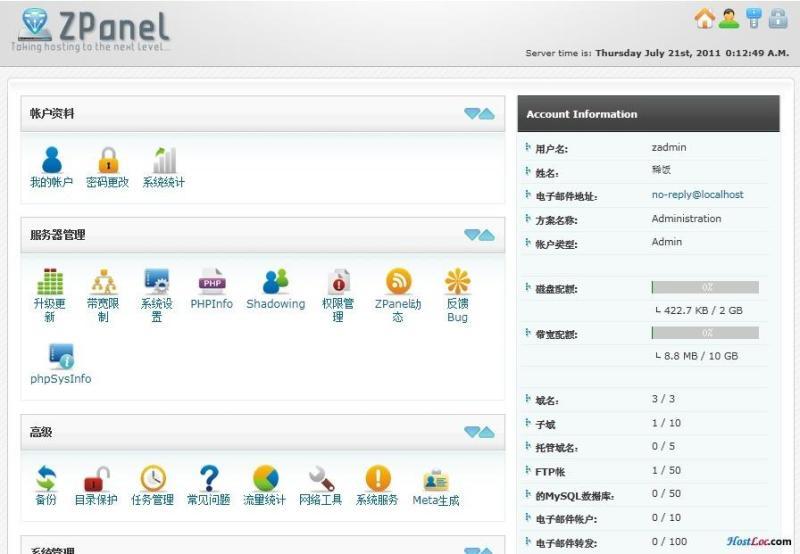Click the ZPanel logo
This screenshot has width=800, height=554.
[93, 28]
